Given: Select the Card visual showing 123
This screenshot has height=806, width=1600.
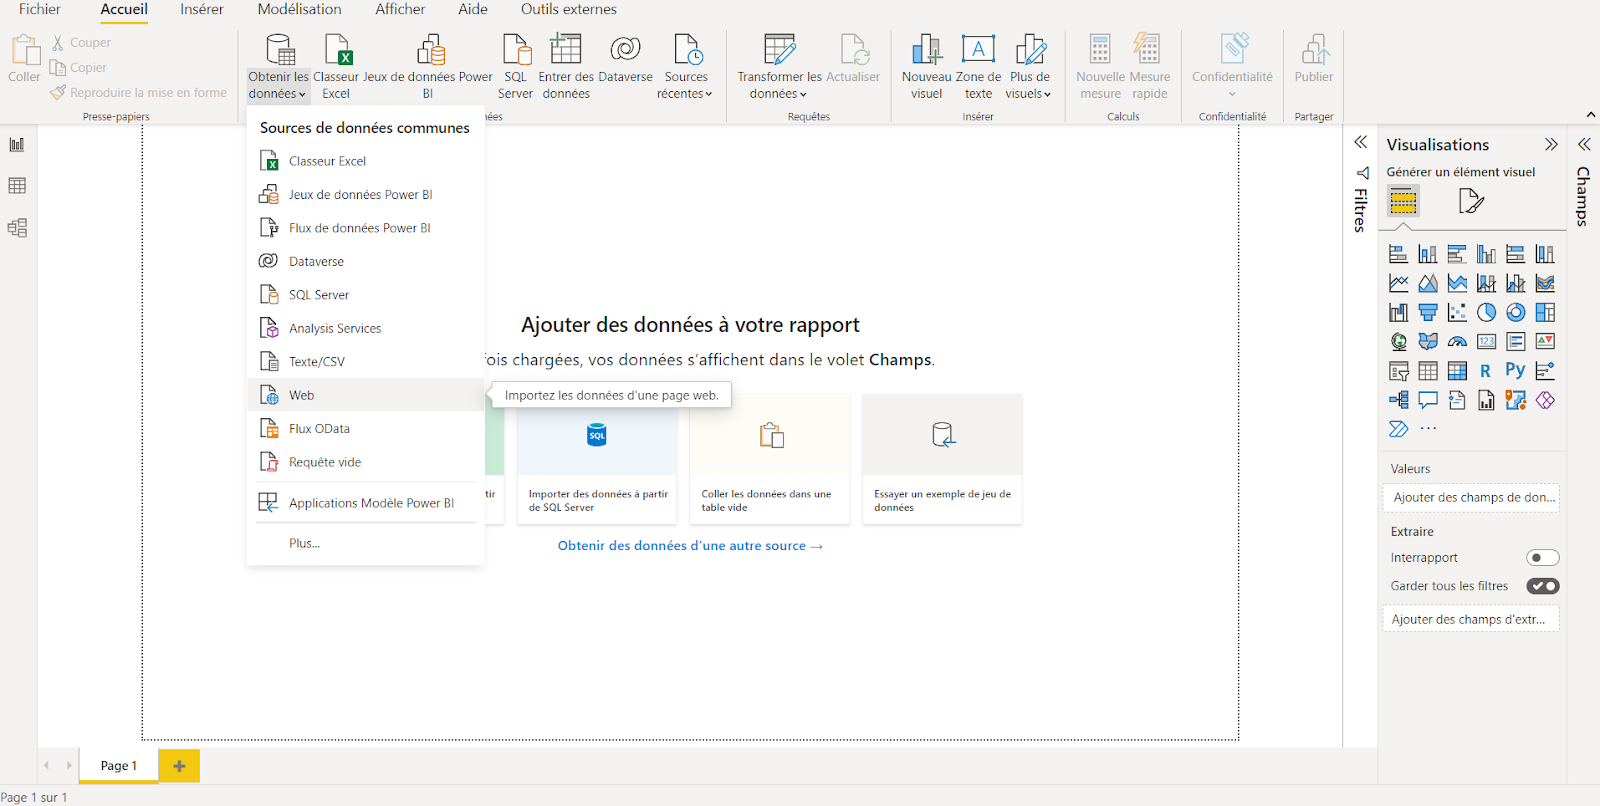Looking at the screenshot, I should tap(1487, 342).
